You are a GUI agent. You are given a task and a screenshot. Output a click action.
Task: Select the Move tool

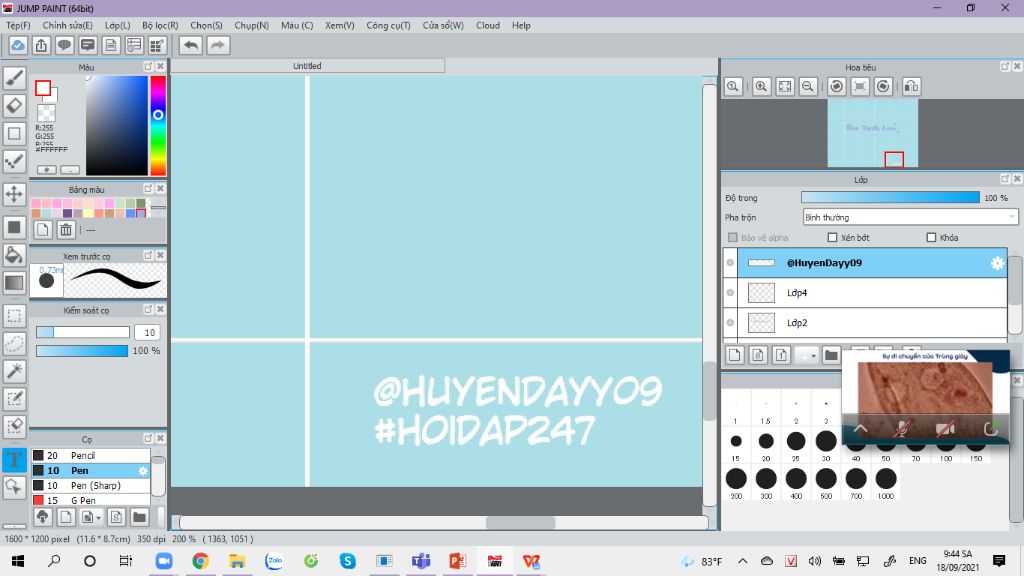[14, 194]
